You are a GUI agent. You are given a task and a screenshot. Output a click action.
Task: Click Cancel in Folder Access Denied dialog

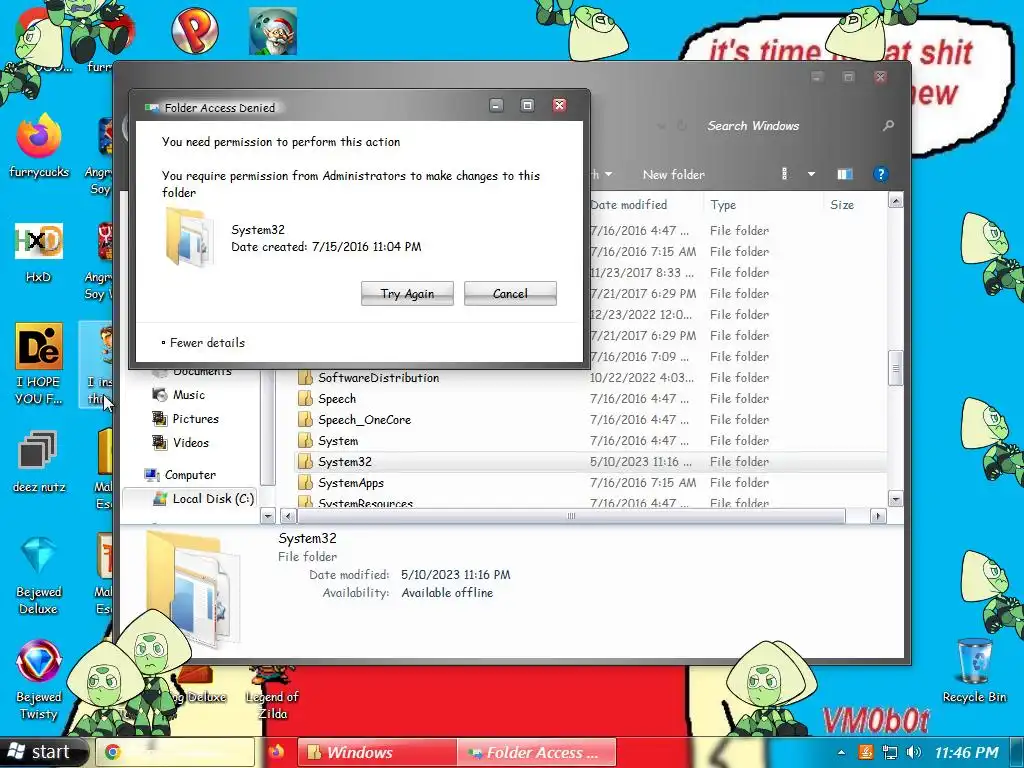tap(510, 293)
